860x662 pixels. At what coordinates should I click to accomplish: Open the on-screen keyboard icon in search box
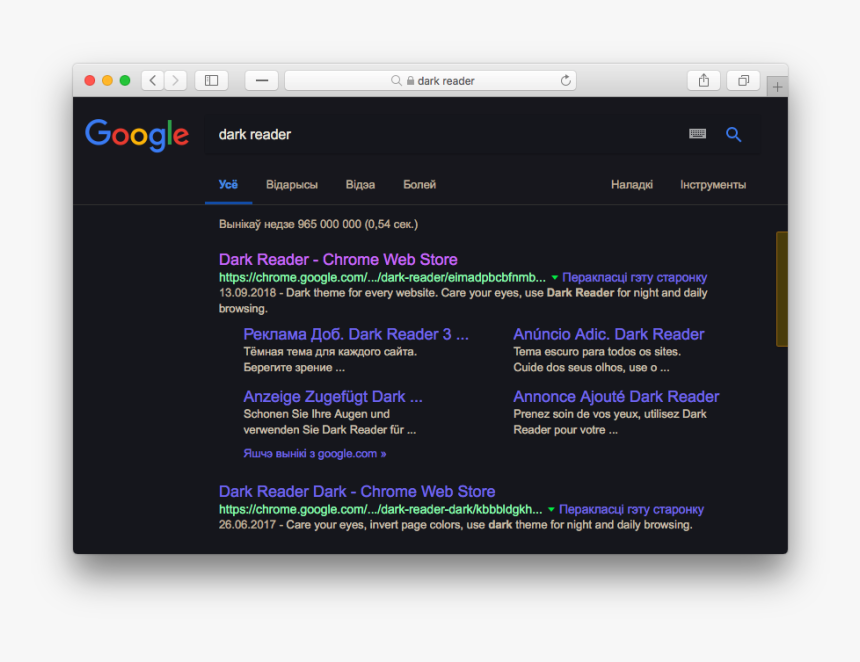coord(697,134)
